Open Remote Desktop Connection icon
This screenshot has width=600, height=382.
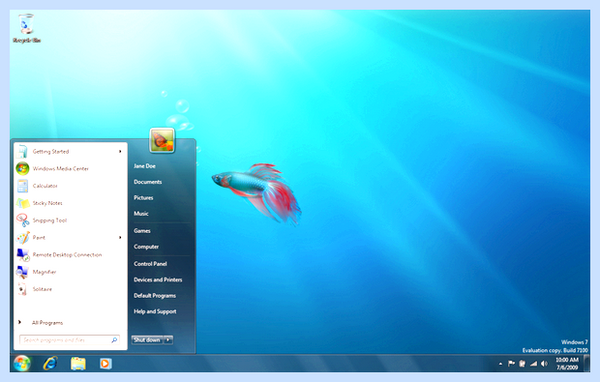click(x=23, y=255)
